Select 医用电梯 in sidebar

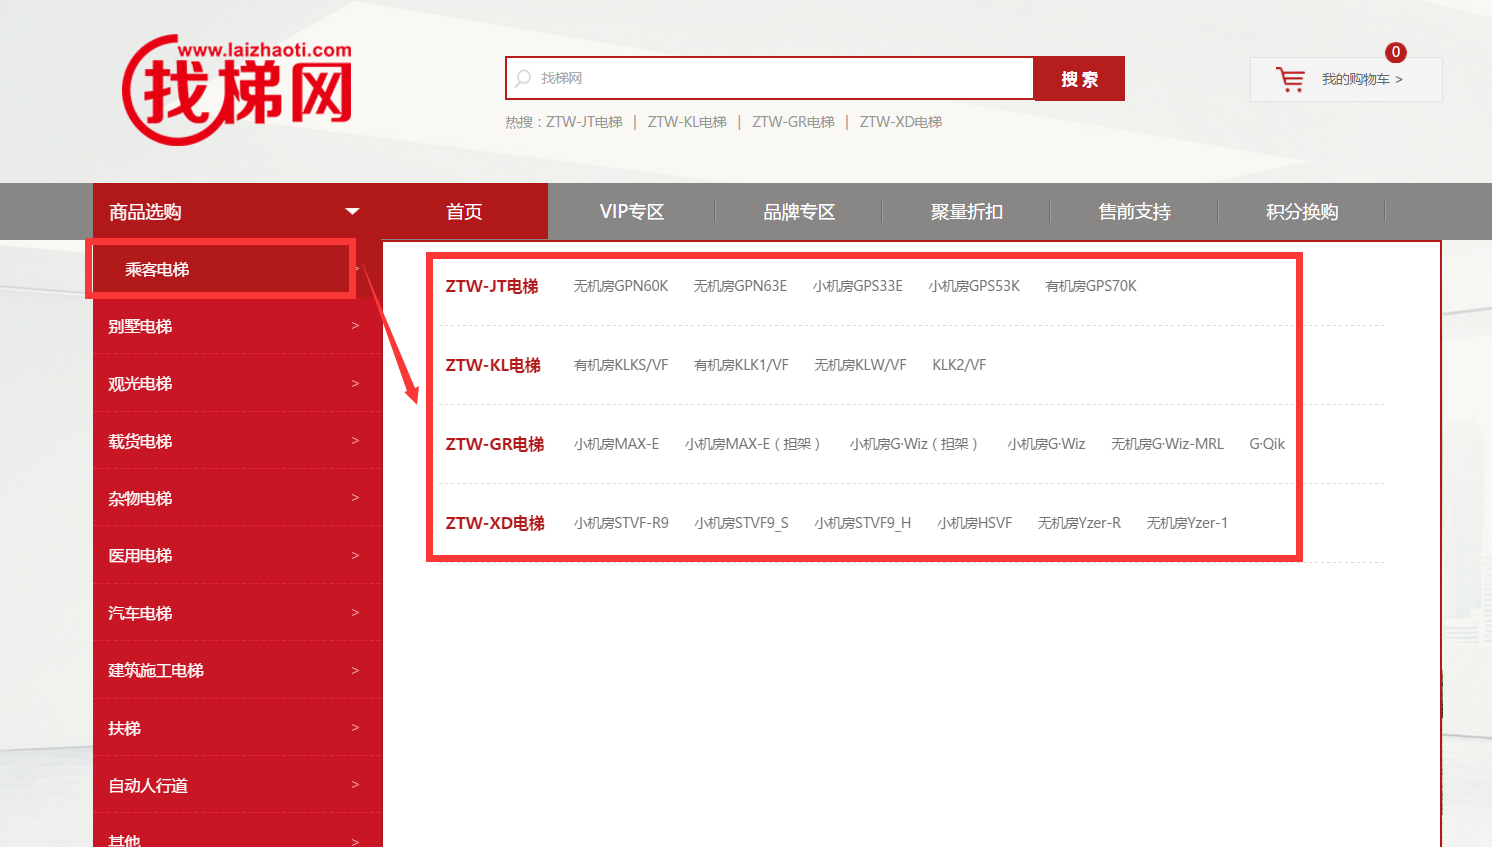(x=140, y=555)
